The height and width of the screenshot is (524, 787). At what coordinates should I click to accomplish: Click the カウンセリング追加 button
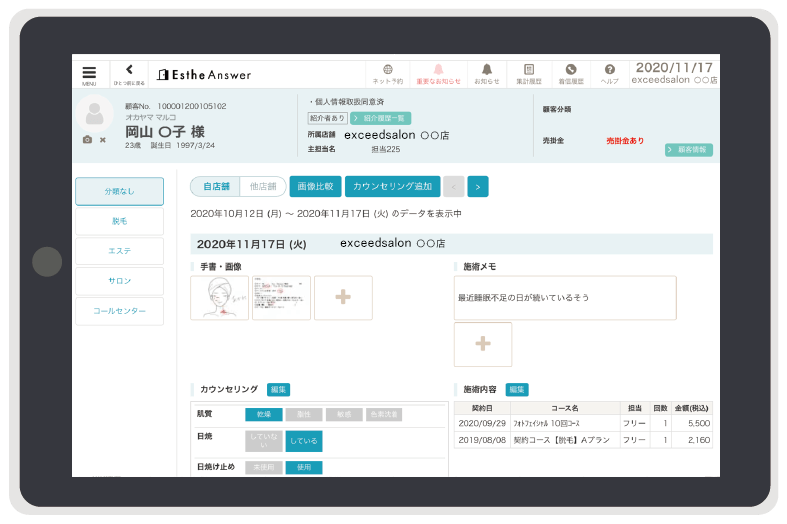[x=391, y=186]
